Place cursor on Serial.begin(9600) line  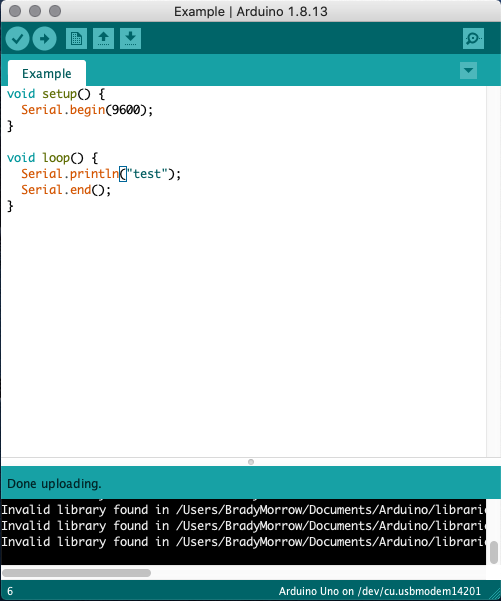point(87,110)
